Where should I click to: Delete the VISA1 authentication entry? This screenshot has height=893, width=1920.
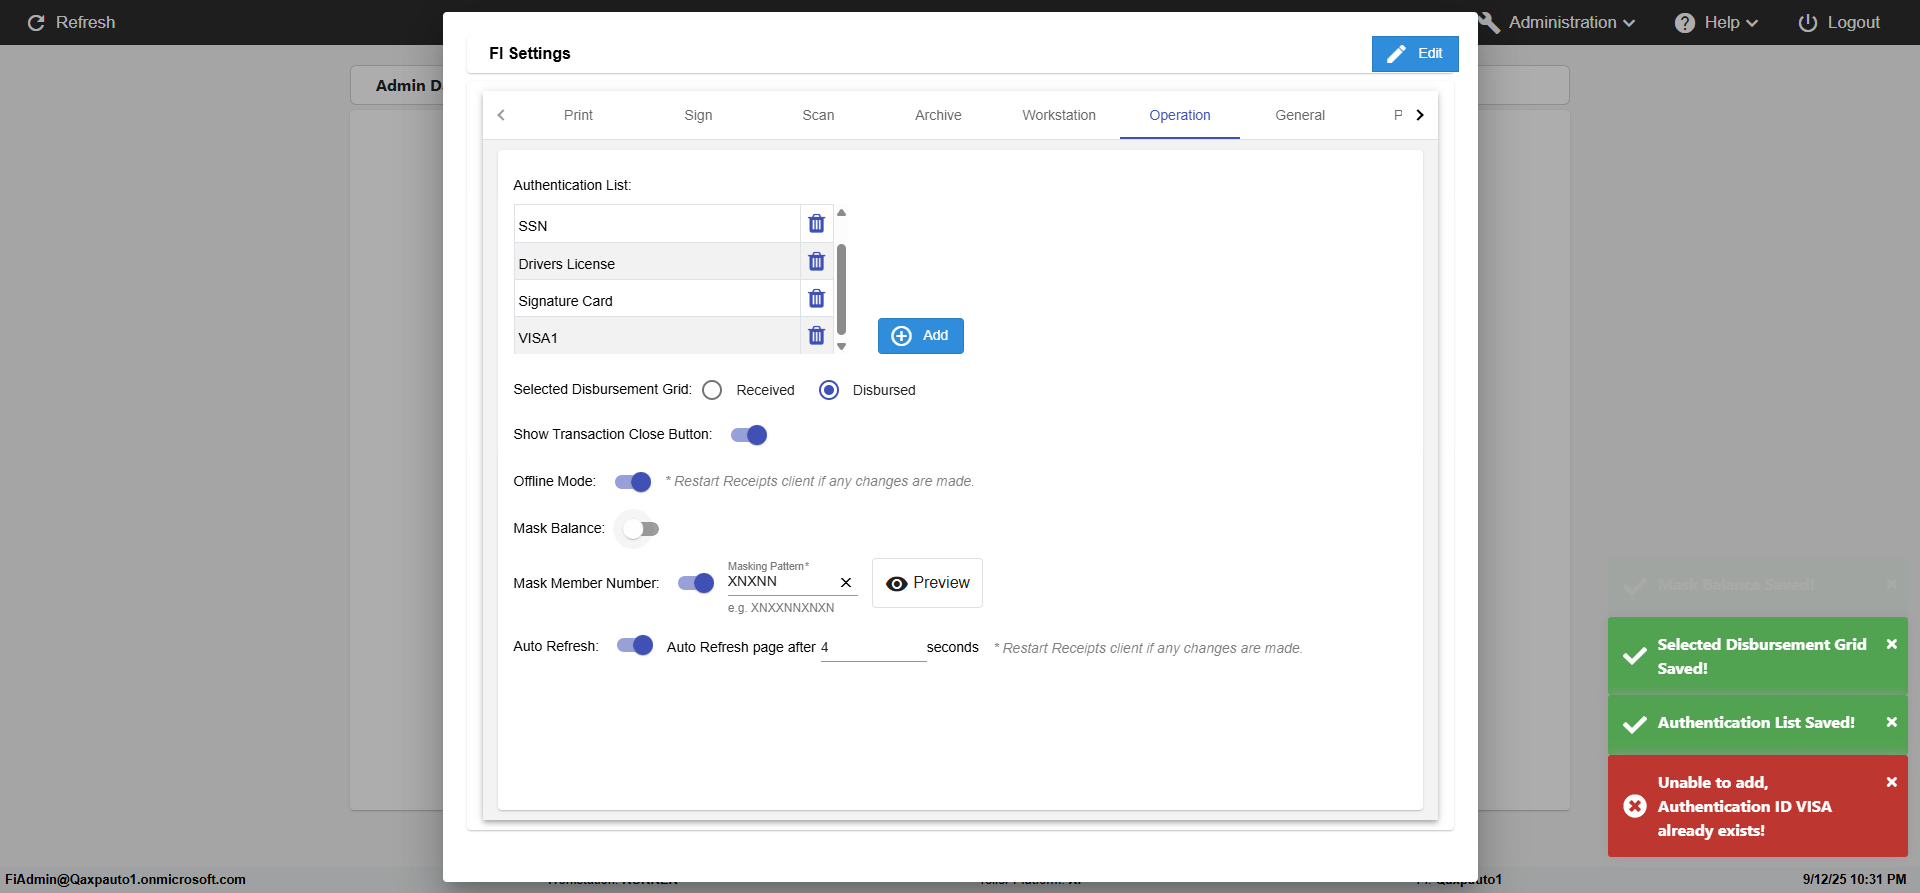(816, 336)
